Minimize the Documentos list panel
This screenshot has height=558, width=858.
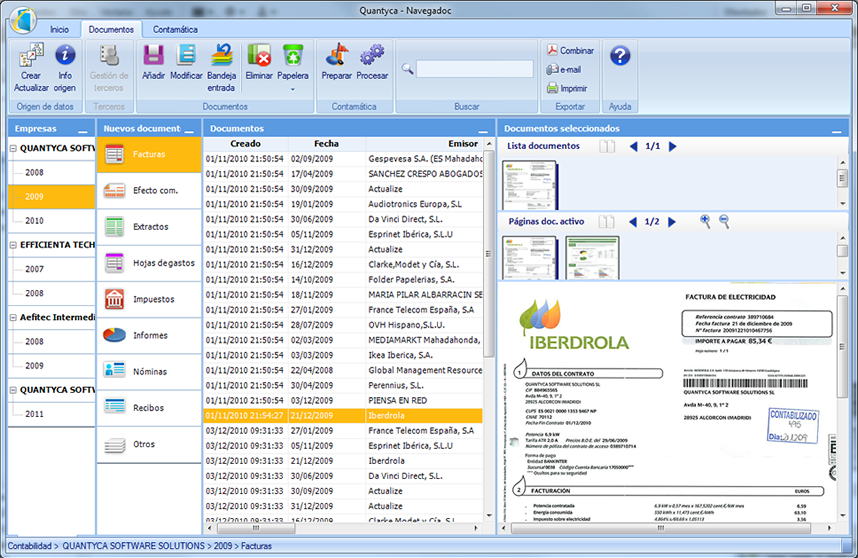pyautogui.click(x=483, y=131)
